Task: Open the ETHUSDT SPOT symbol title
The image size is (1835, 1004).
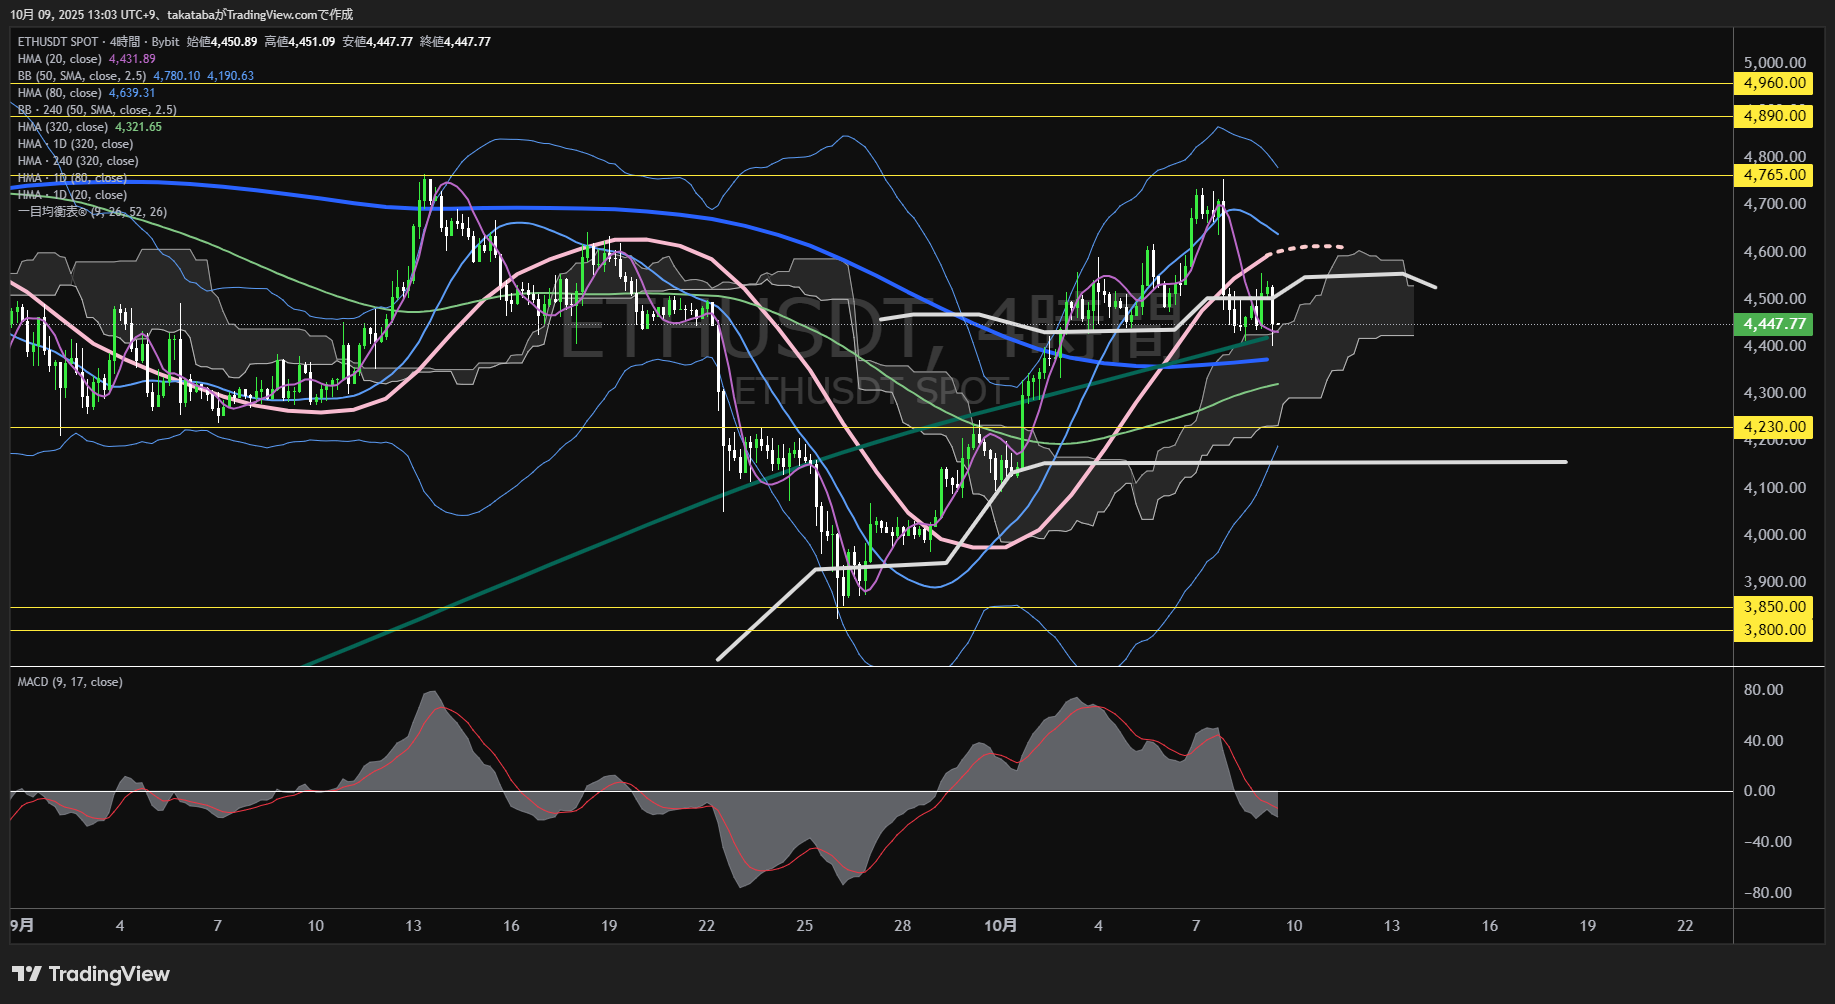Action: tap(58, 42)
